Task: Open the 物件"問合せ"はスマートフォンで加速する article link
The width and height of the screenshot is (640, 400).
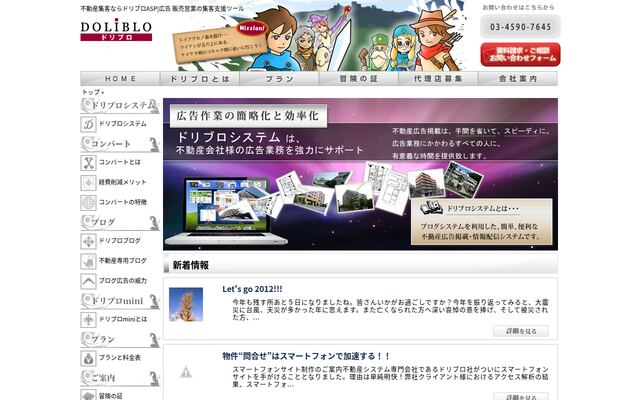Action: [x=306, y=356]
